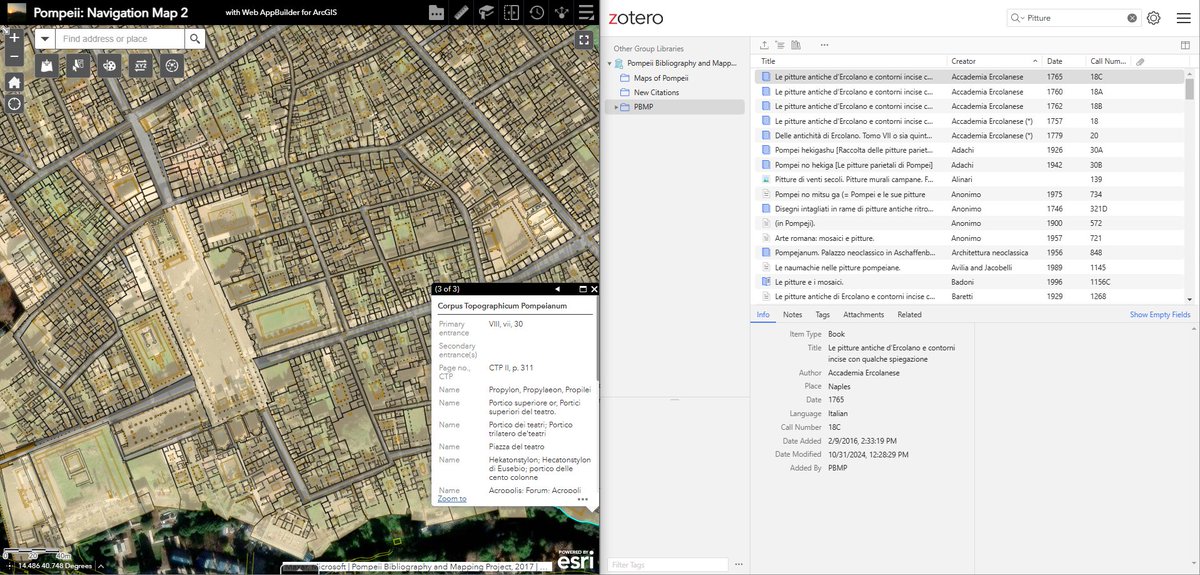This screenshot has width=1200, height=575.
Task: Select the Maps of Pompeii collection
Action: pos(660,78)
